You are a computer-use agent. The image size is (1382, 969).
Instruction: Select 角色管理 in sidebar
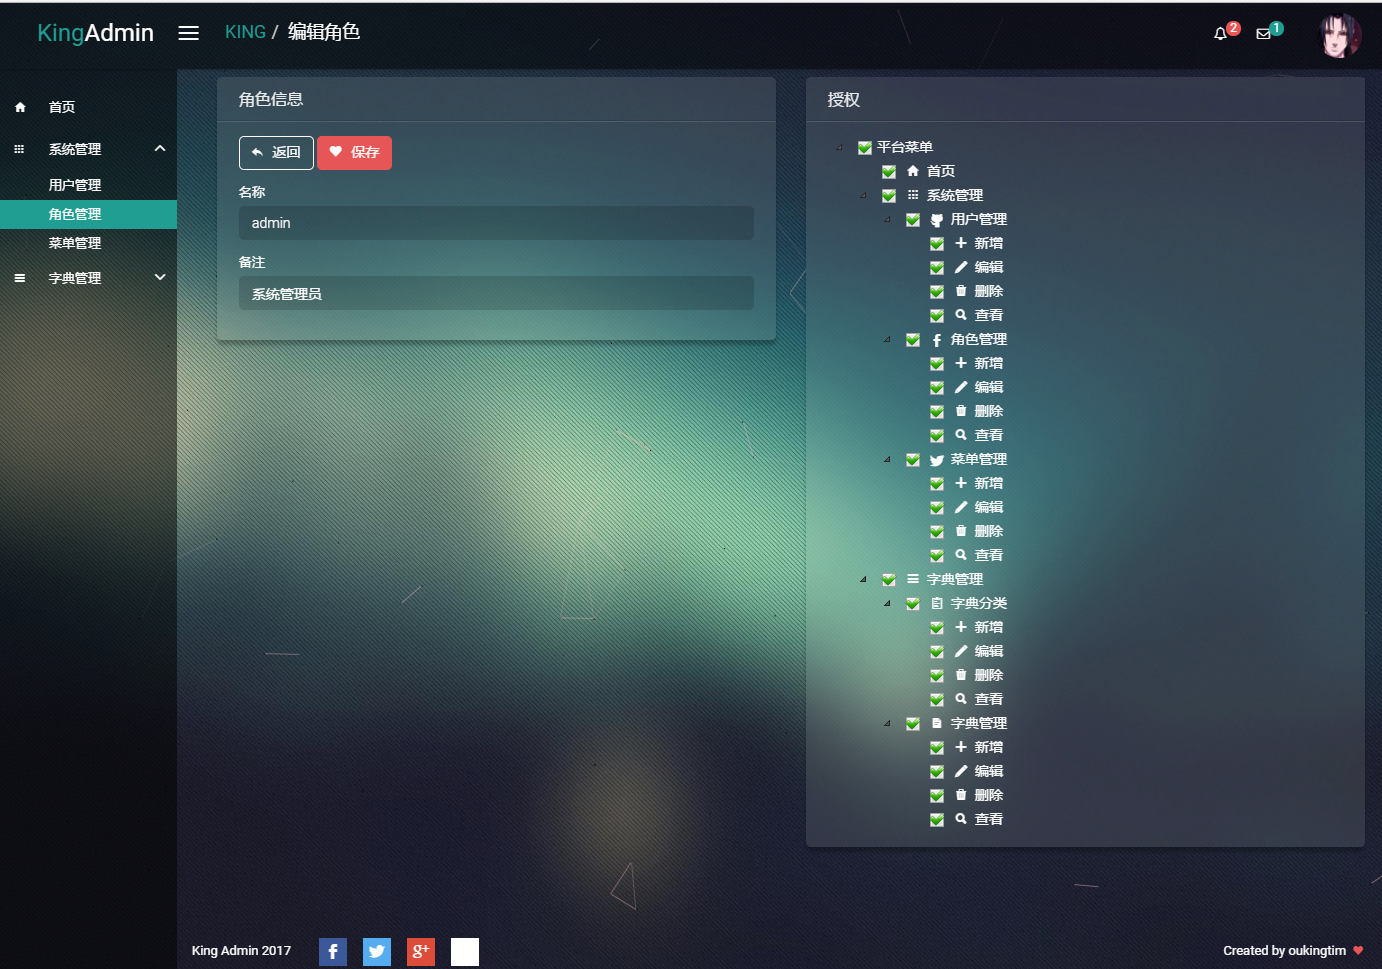point(88,214)
